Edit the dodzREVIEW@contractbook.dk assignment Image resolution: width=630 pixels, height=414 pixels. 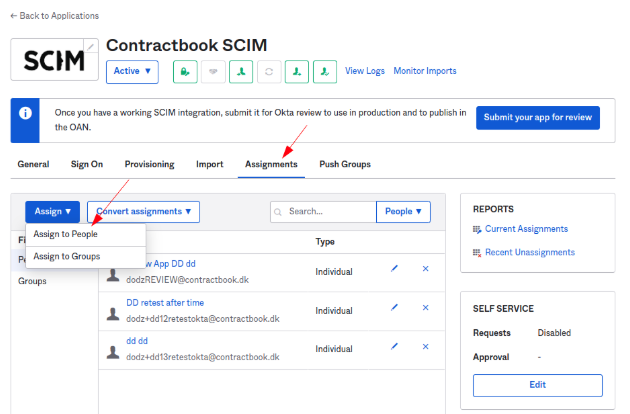click(x=395, y=269)
